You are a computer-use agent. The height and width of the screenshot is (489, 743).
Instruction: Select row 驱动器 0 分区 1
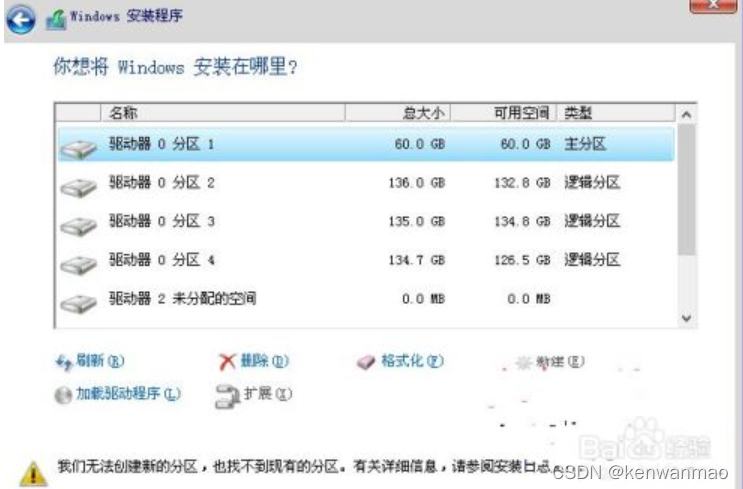click(x=366, y=144)
